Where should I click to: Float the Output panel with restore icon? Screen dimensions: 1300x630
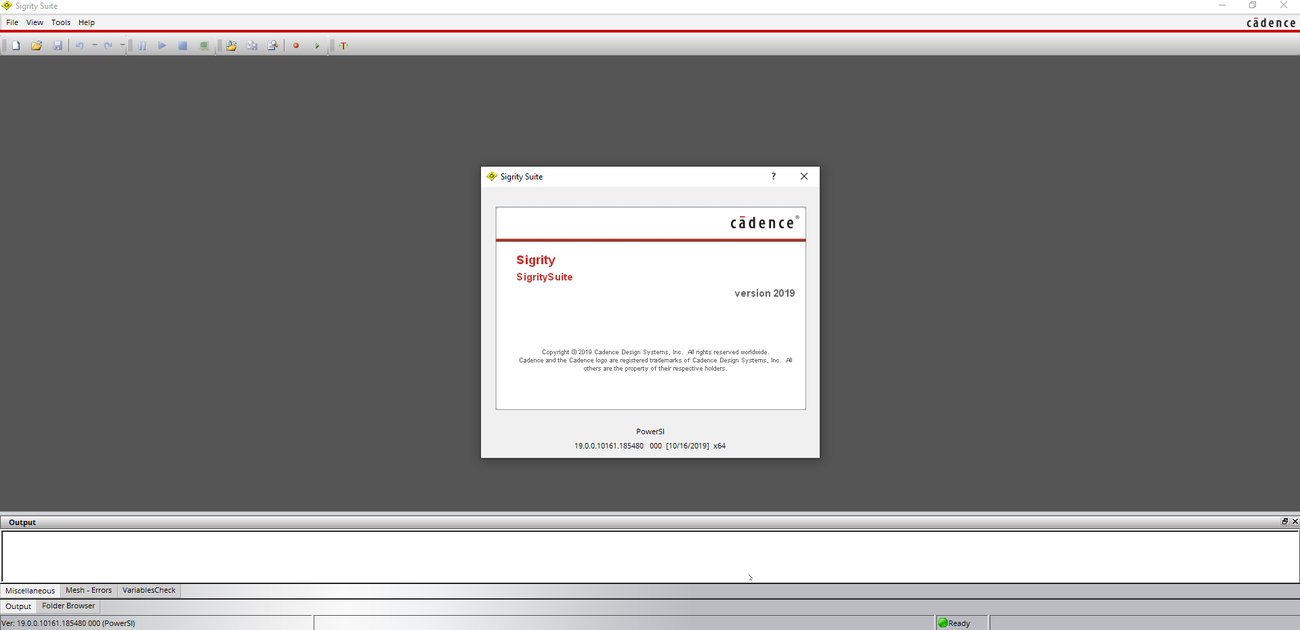pyautogui.click(x=1285, y=522)
